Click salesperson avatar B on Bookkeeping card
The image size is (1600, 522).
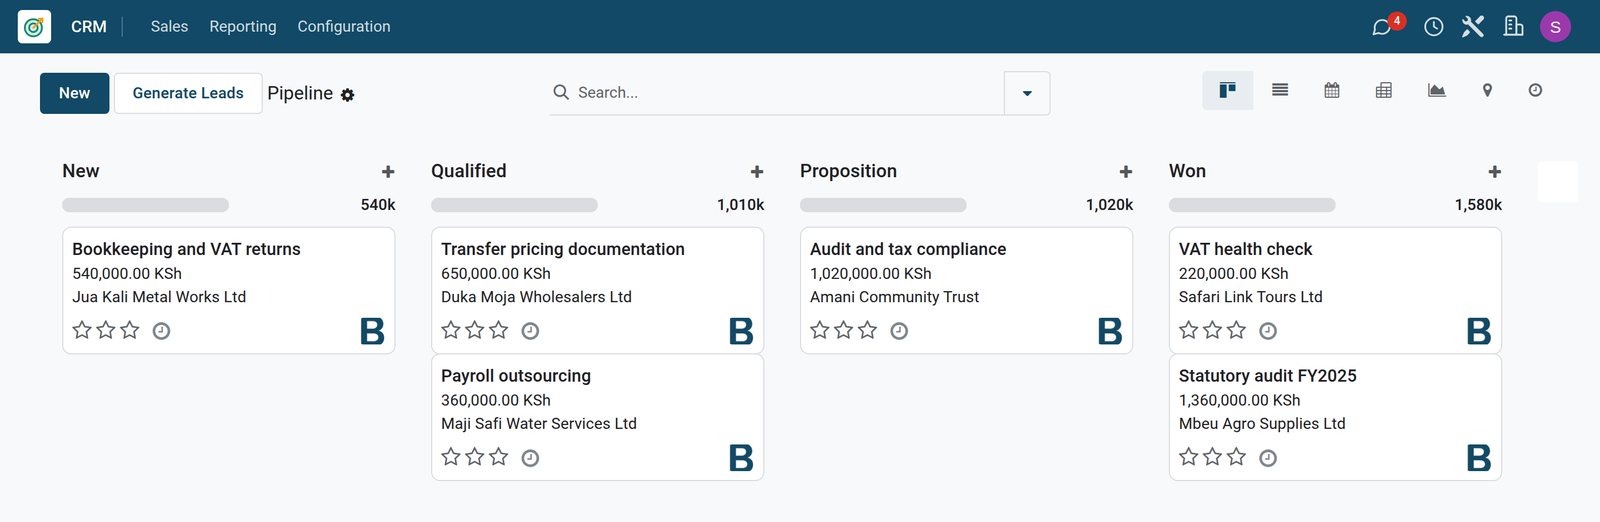point(372,331)
